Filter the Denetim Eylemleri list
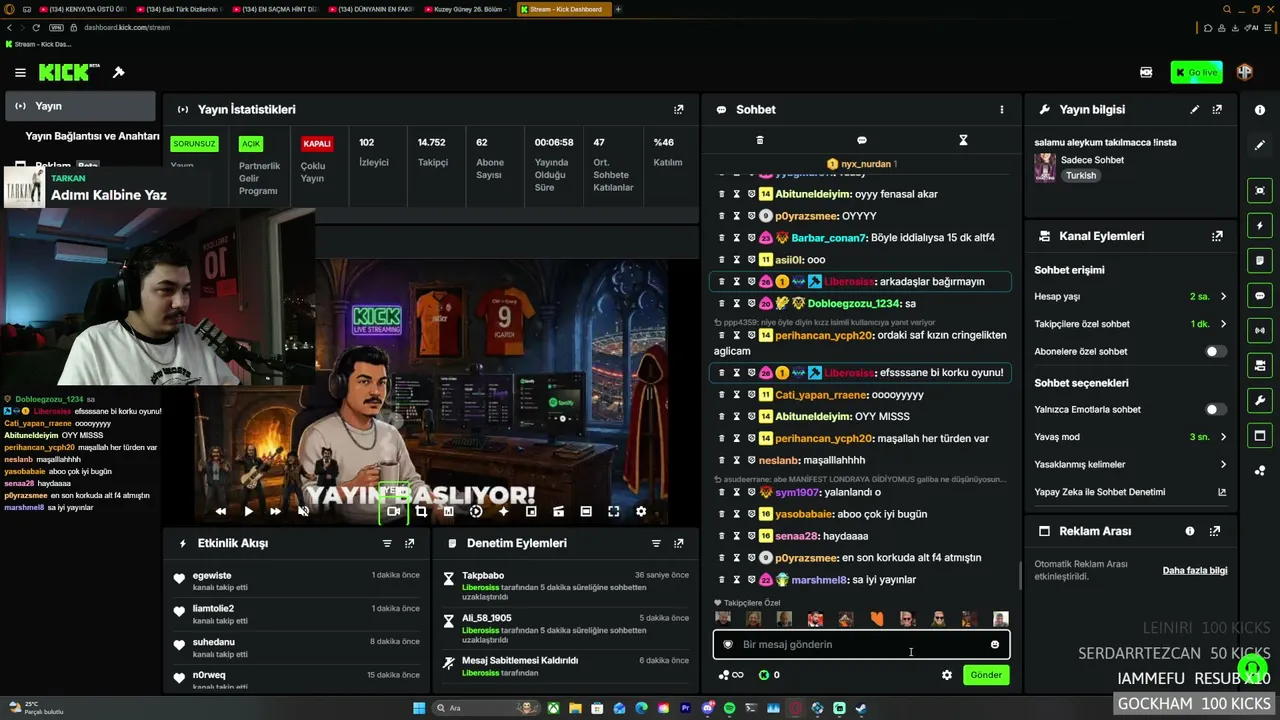Image resolution: width=1280 pixels, height=720 pixels. point(656,543)
